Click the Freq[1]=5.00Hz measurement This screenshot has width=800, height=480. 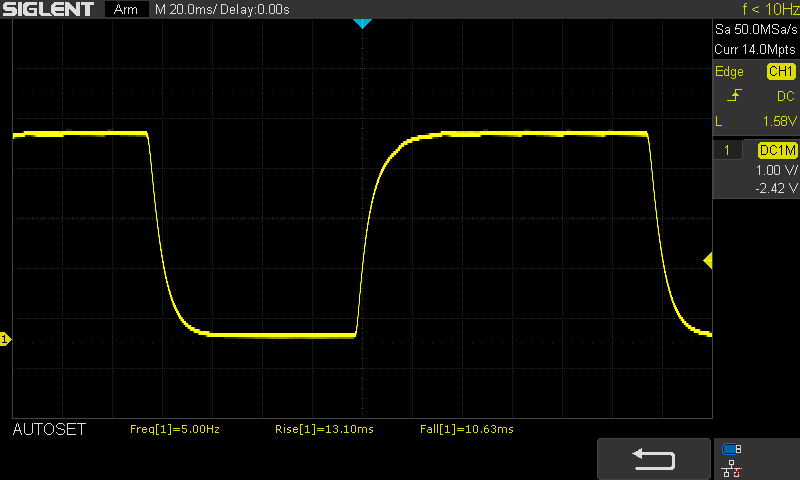(x=174, y=430)
